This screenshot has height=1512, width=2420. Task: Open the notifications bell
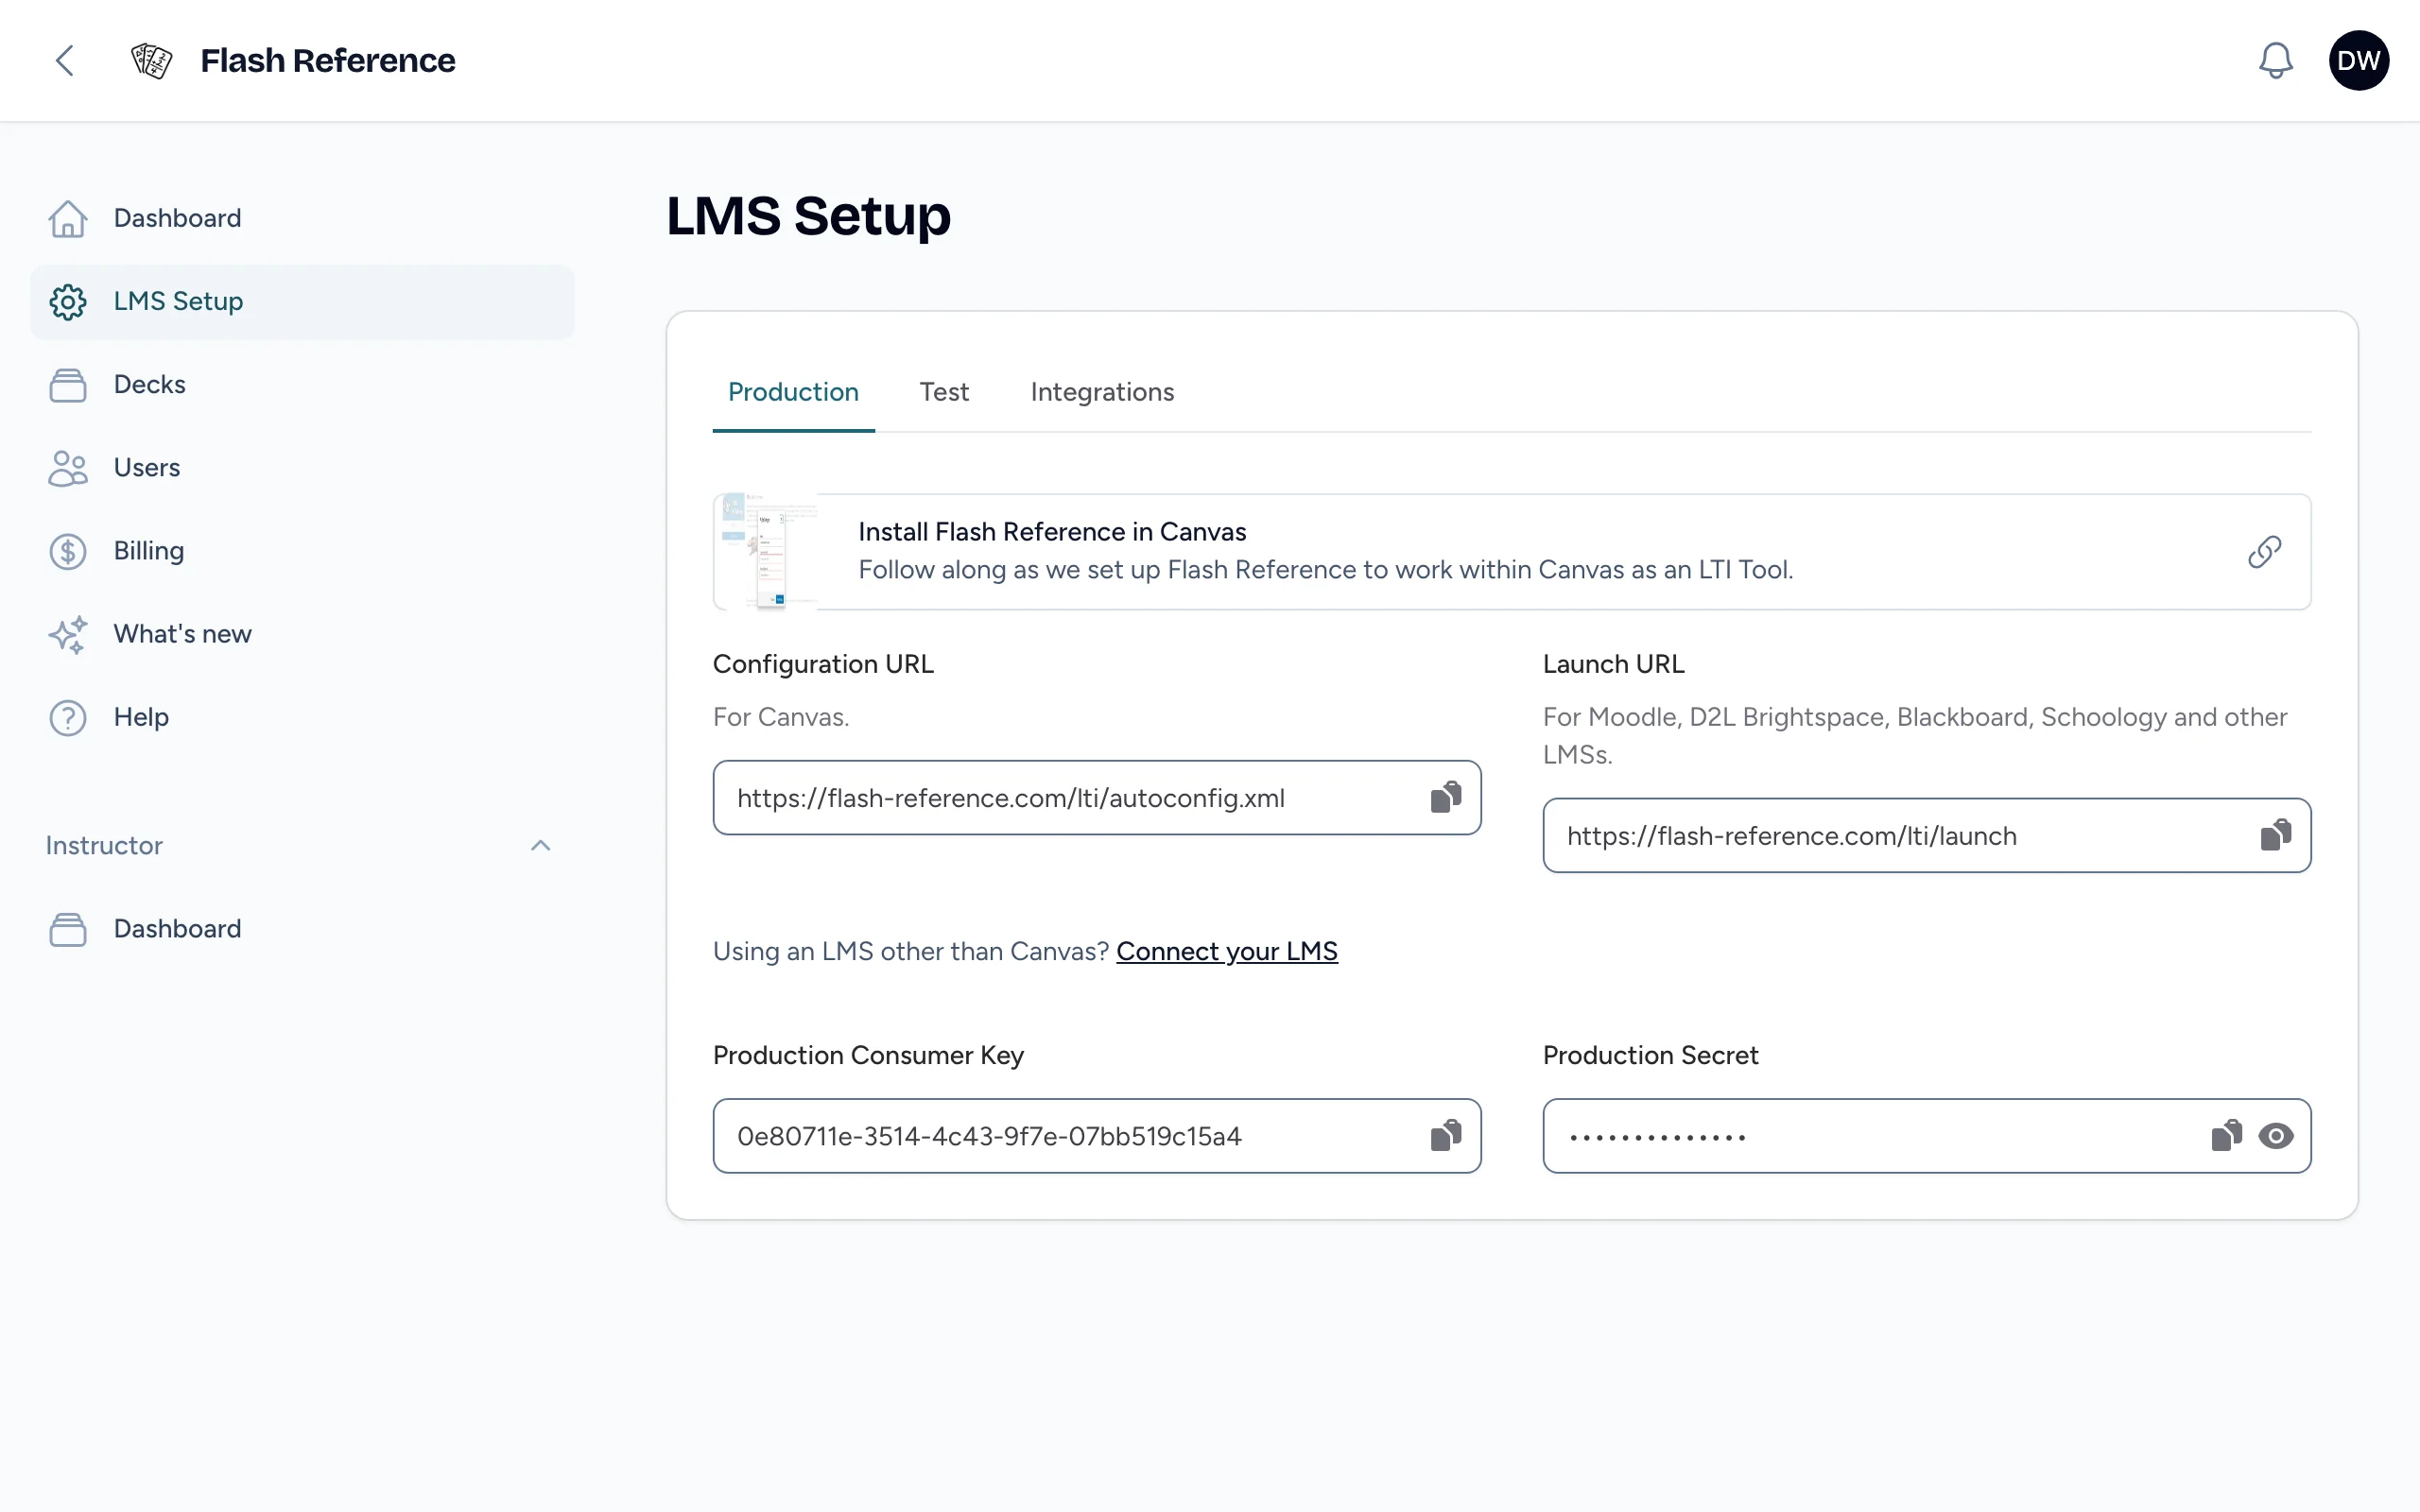(2275, 61)
